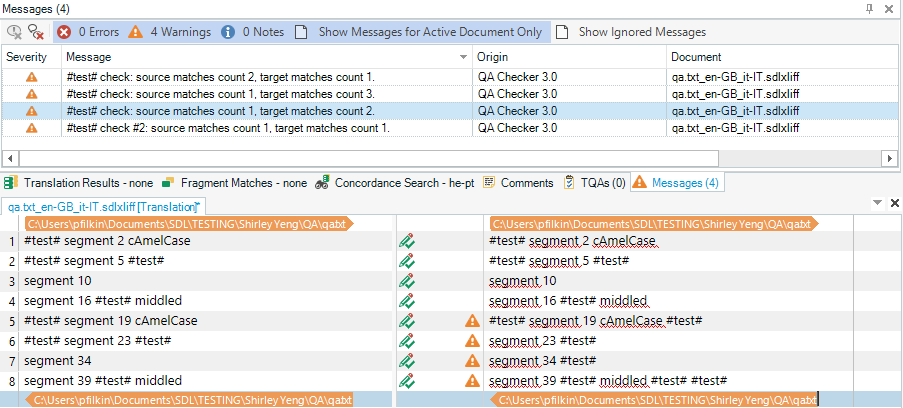903x408 pixels.
Task: Select warning 'source matches count 1, target matches count 2'
Action: [x=221, y=111]
